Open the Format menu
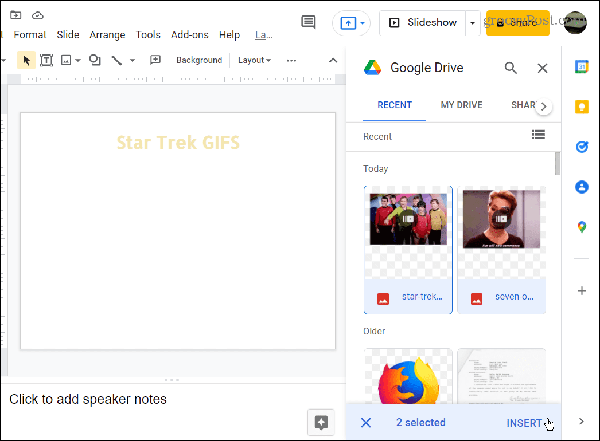The height and width of the screenshot is (441, 600). coord(30,35)
